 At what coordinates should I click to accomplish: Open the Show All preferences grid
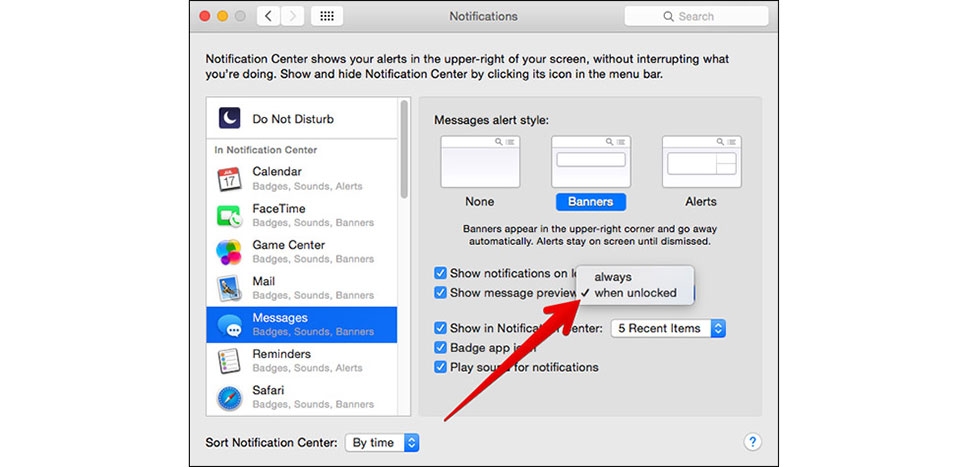(x=327, y=16)
